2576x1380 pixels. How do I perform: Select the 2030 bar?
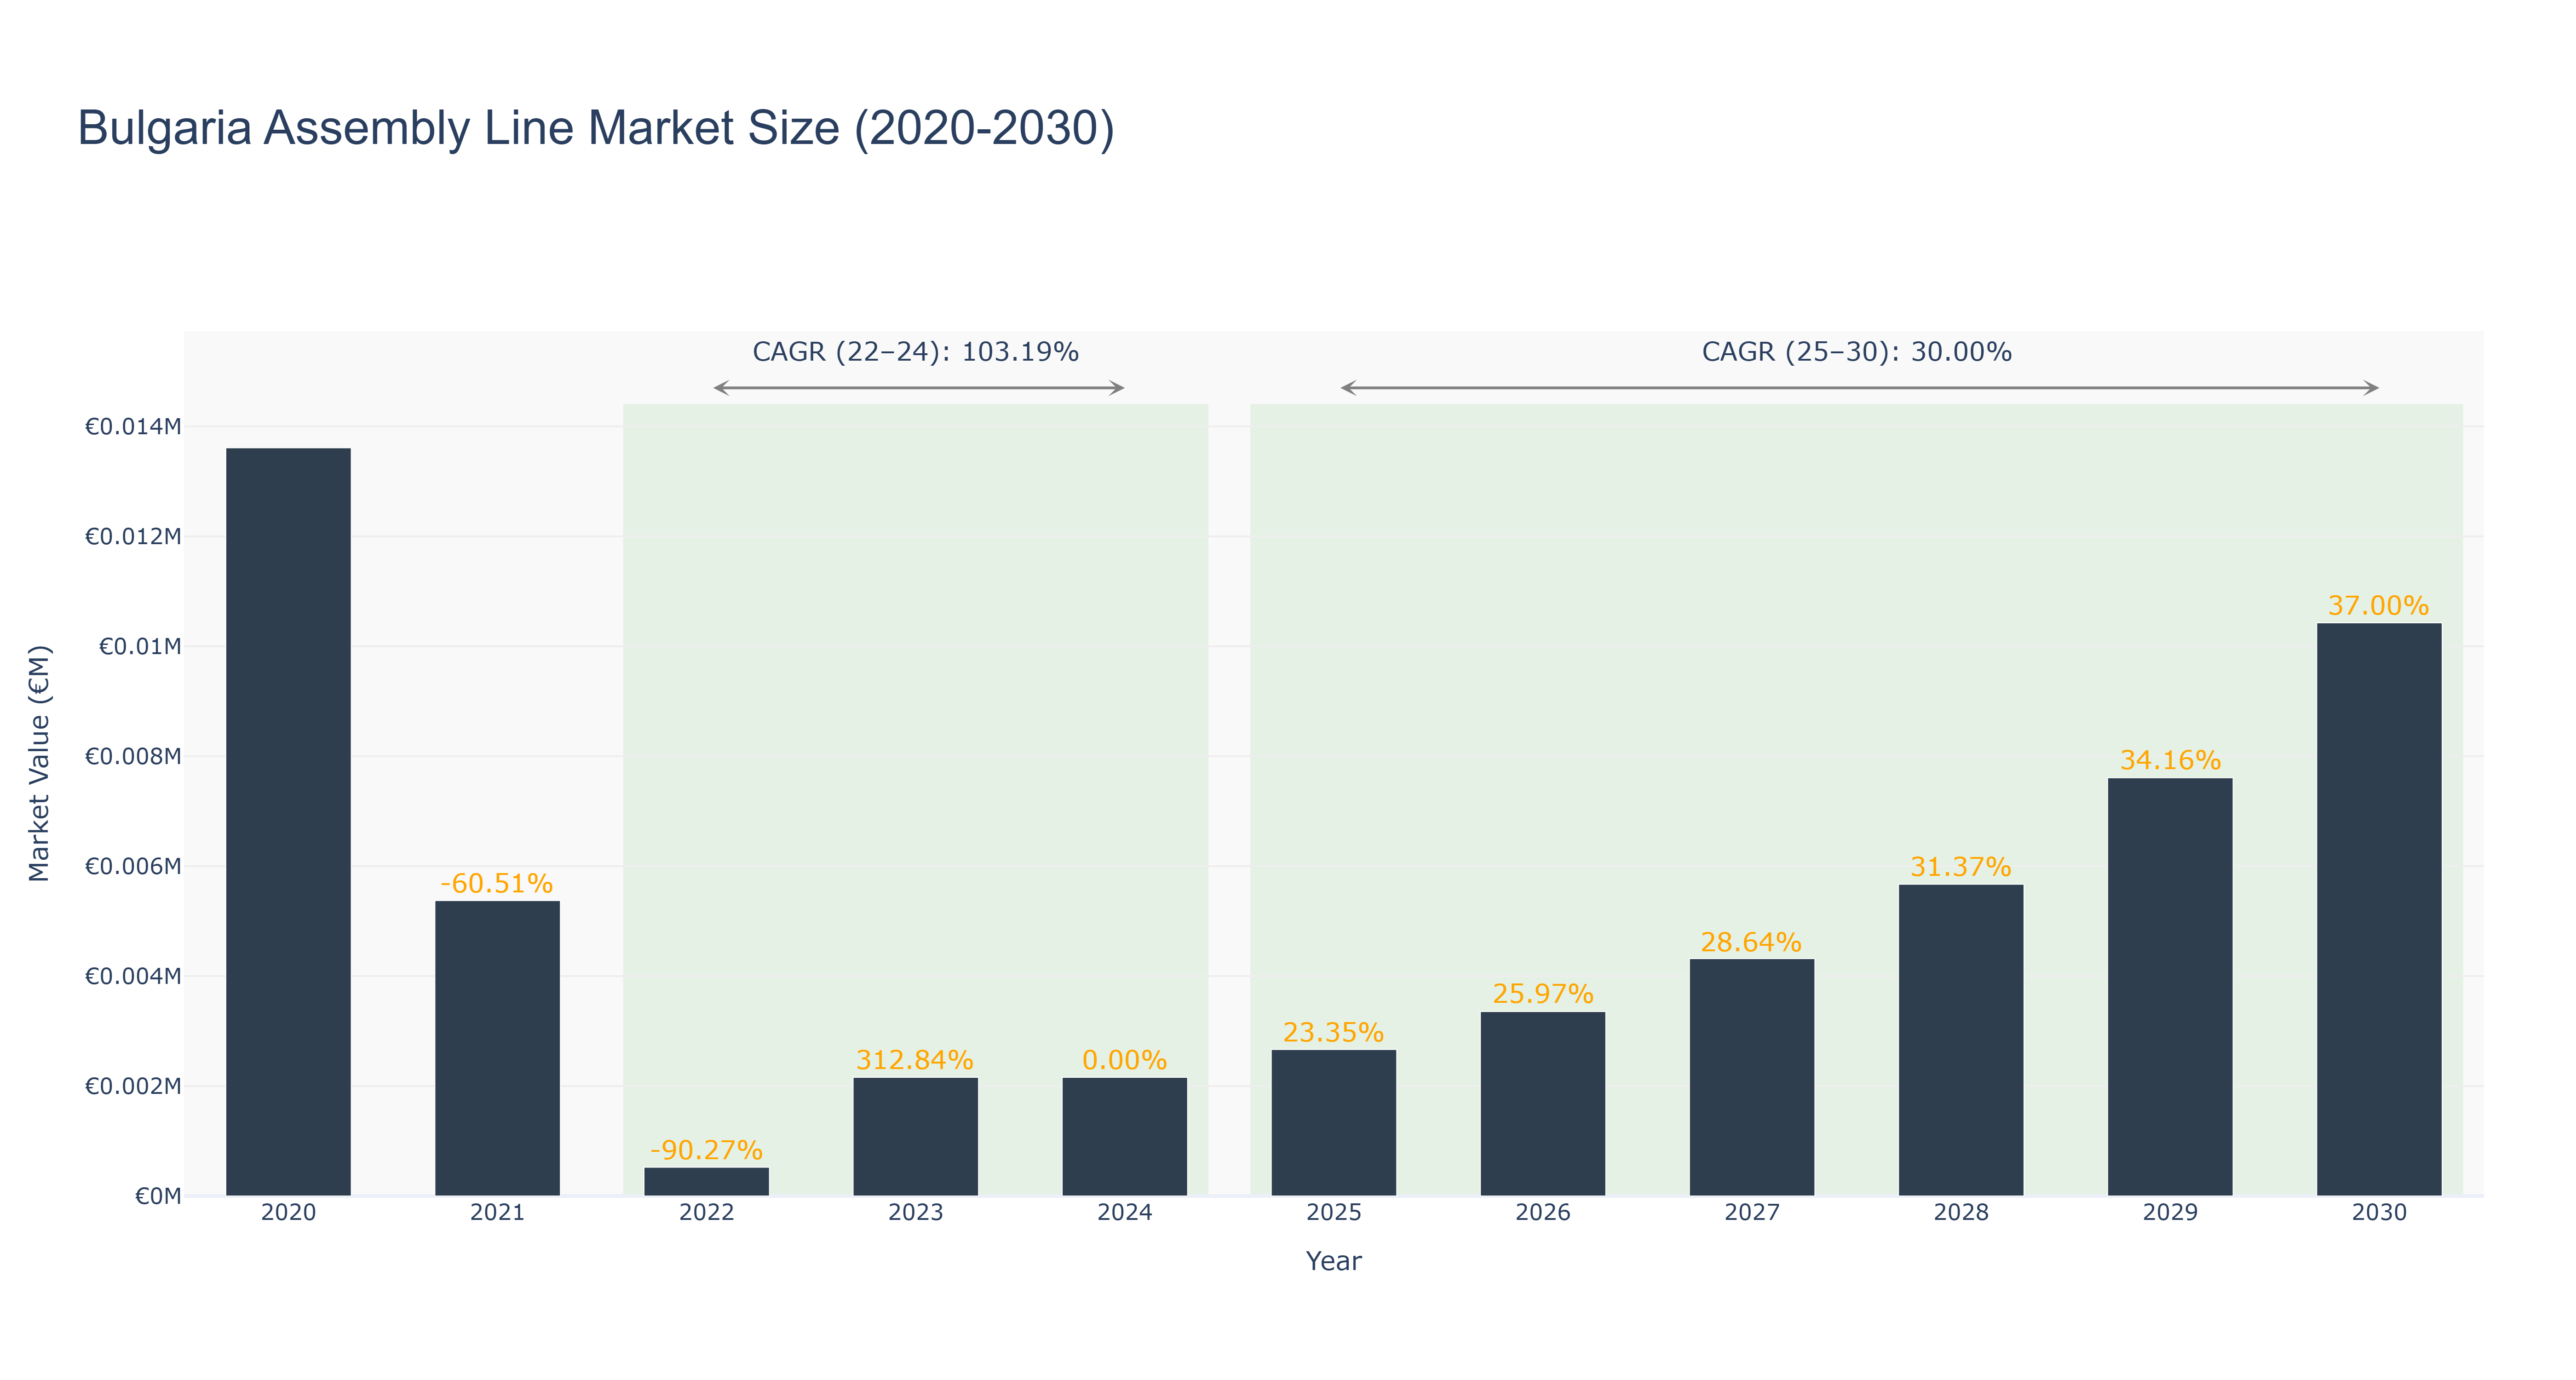click(2378, 909)
